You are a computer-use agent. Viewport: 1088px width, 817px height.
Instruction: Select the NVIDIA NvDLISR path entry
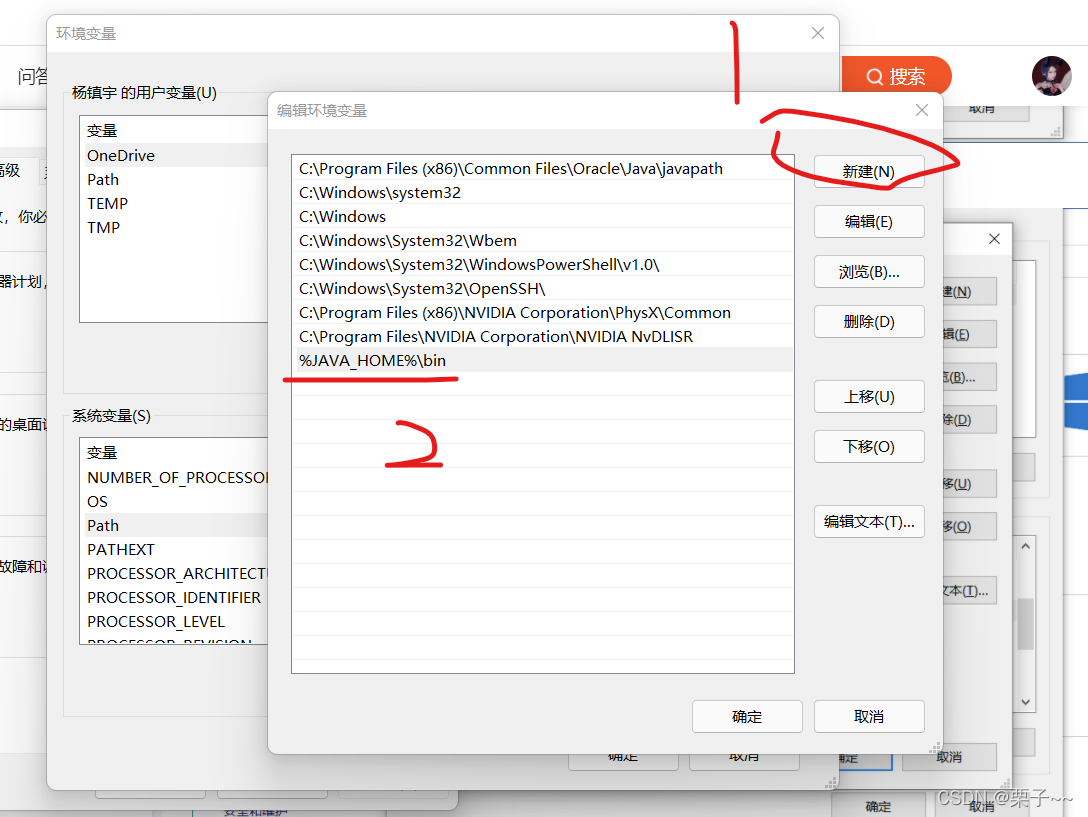coord(542,337)
